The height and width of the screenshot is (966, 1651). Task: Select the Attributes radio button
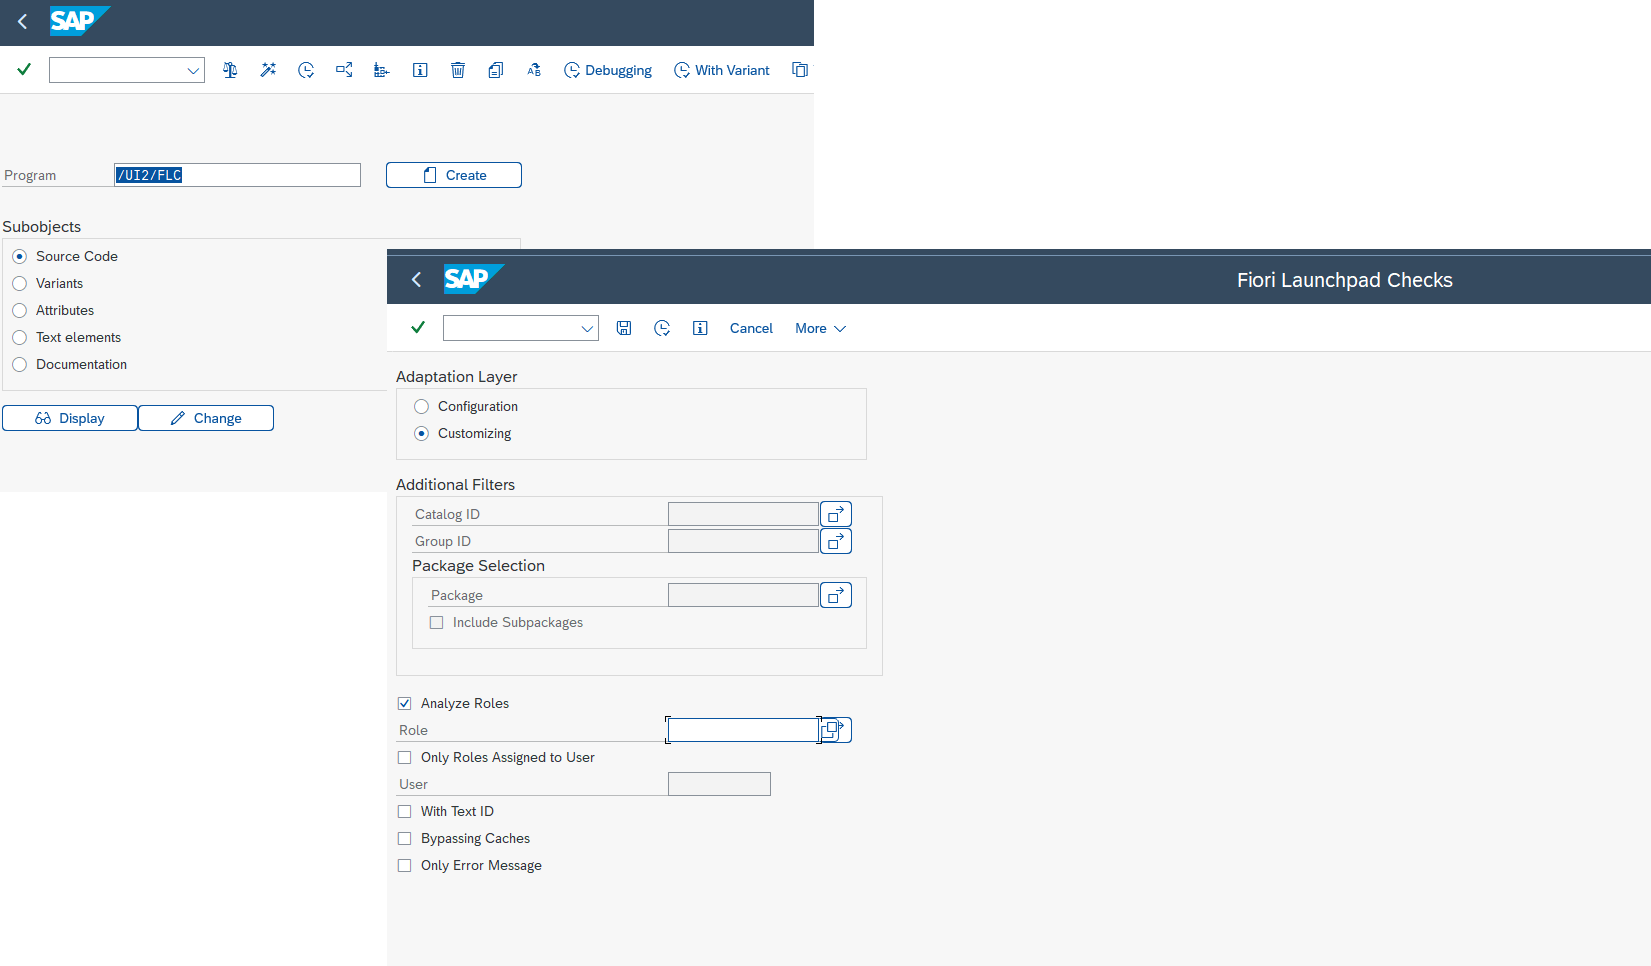[x=20, y=310]
